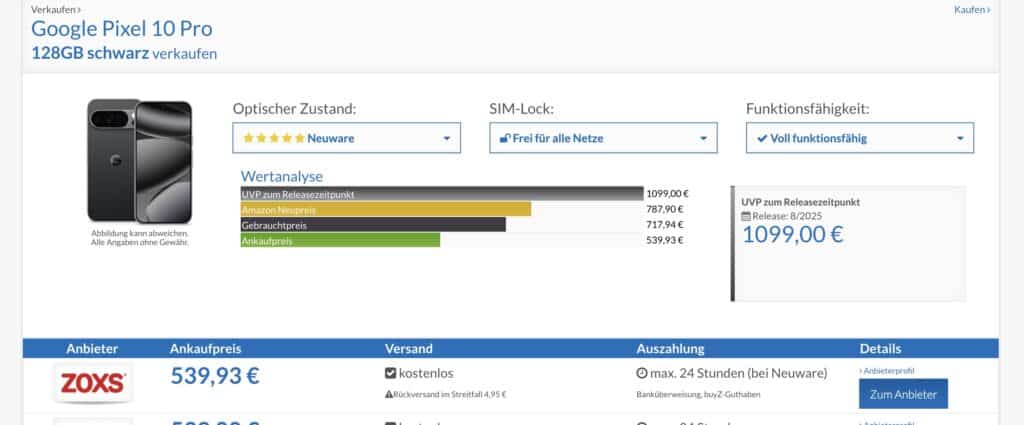Viewport: 1024px width, 425px height.
Task: Click the Google Pixel 10 Pro heading
Action: tap(121, 29)
